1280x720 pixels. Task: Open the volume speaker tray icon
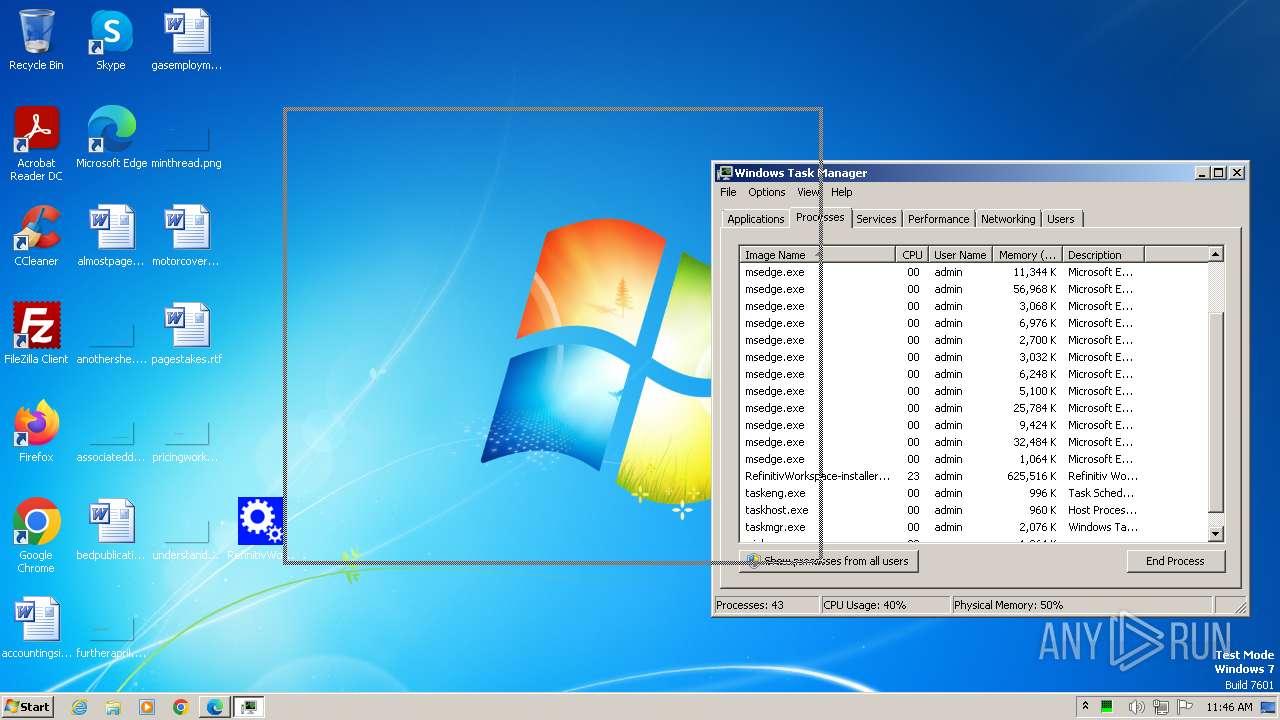point(1137,707)
